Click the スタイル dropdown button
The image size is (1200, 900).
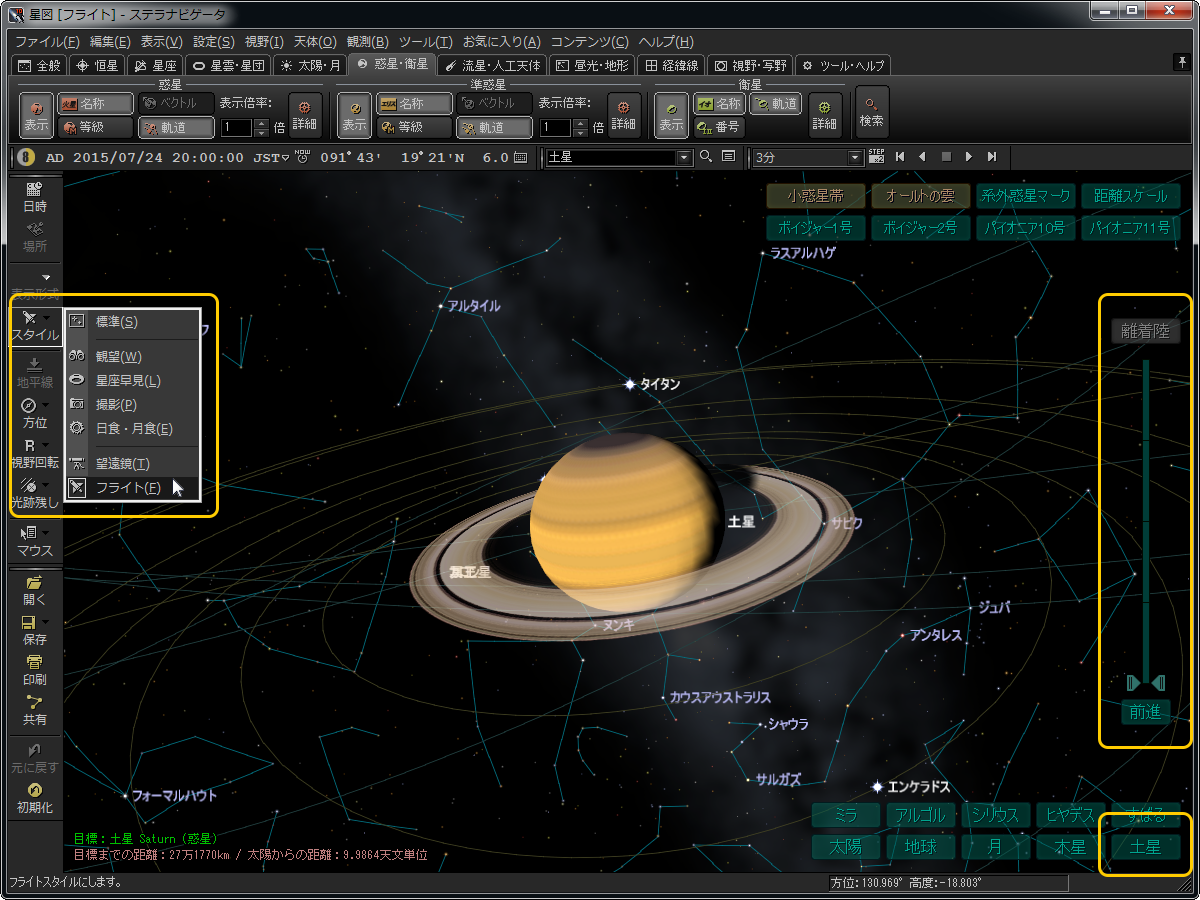34,326
